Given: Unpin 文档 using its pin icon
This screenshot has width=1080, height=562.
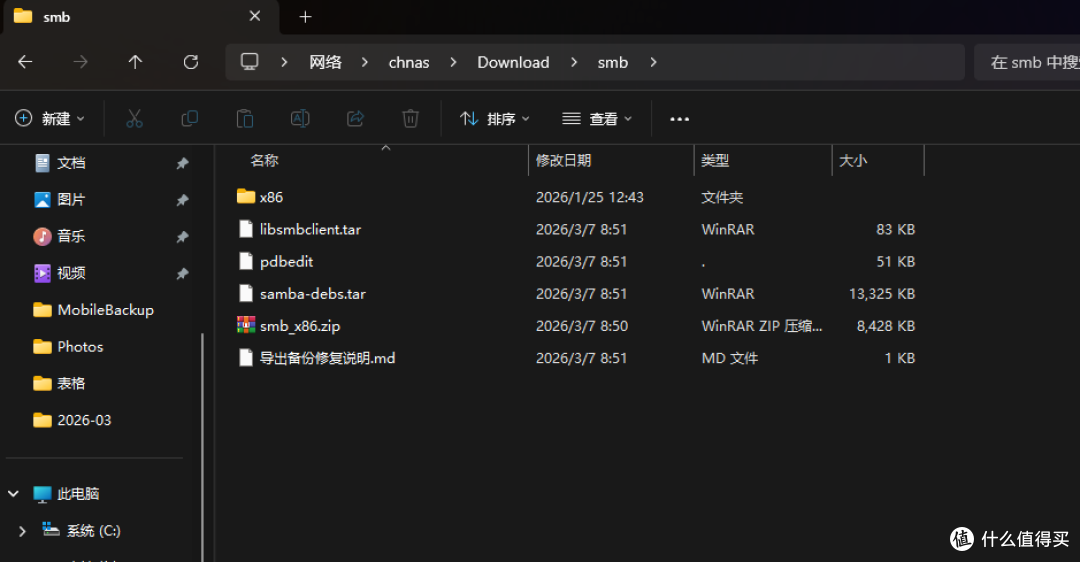Looking at the screenshot, I should tap(182, 163).
